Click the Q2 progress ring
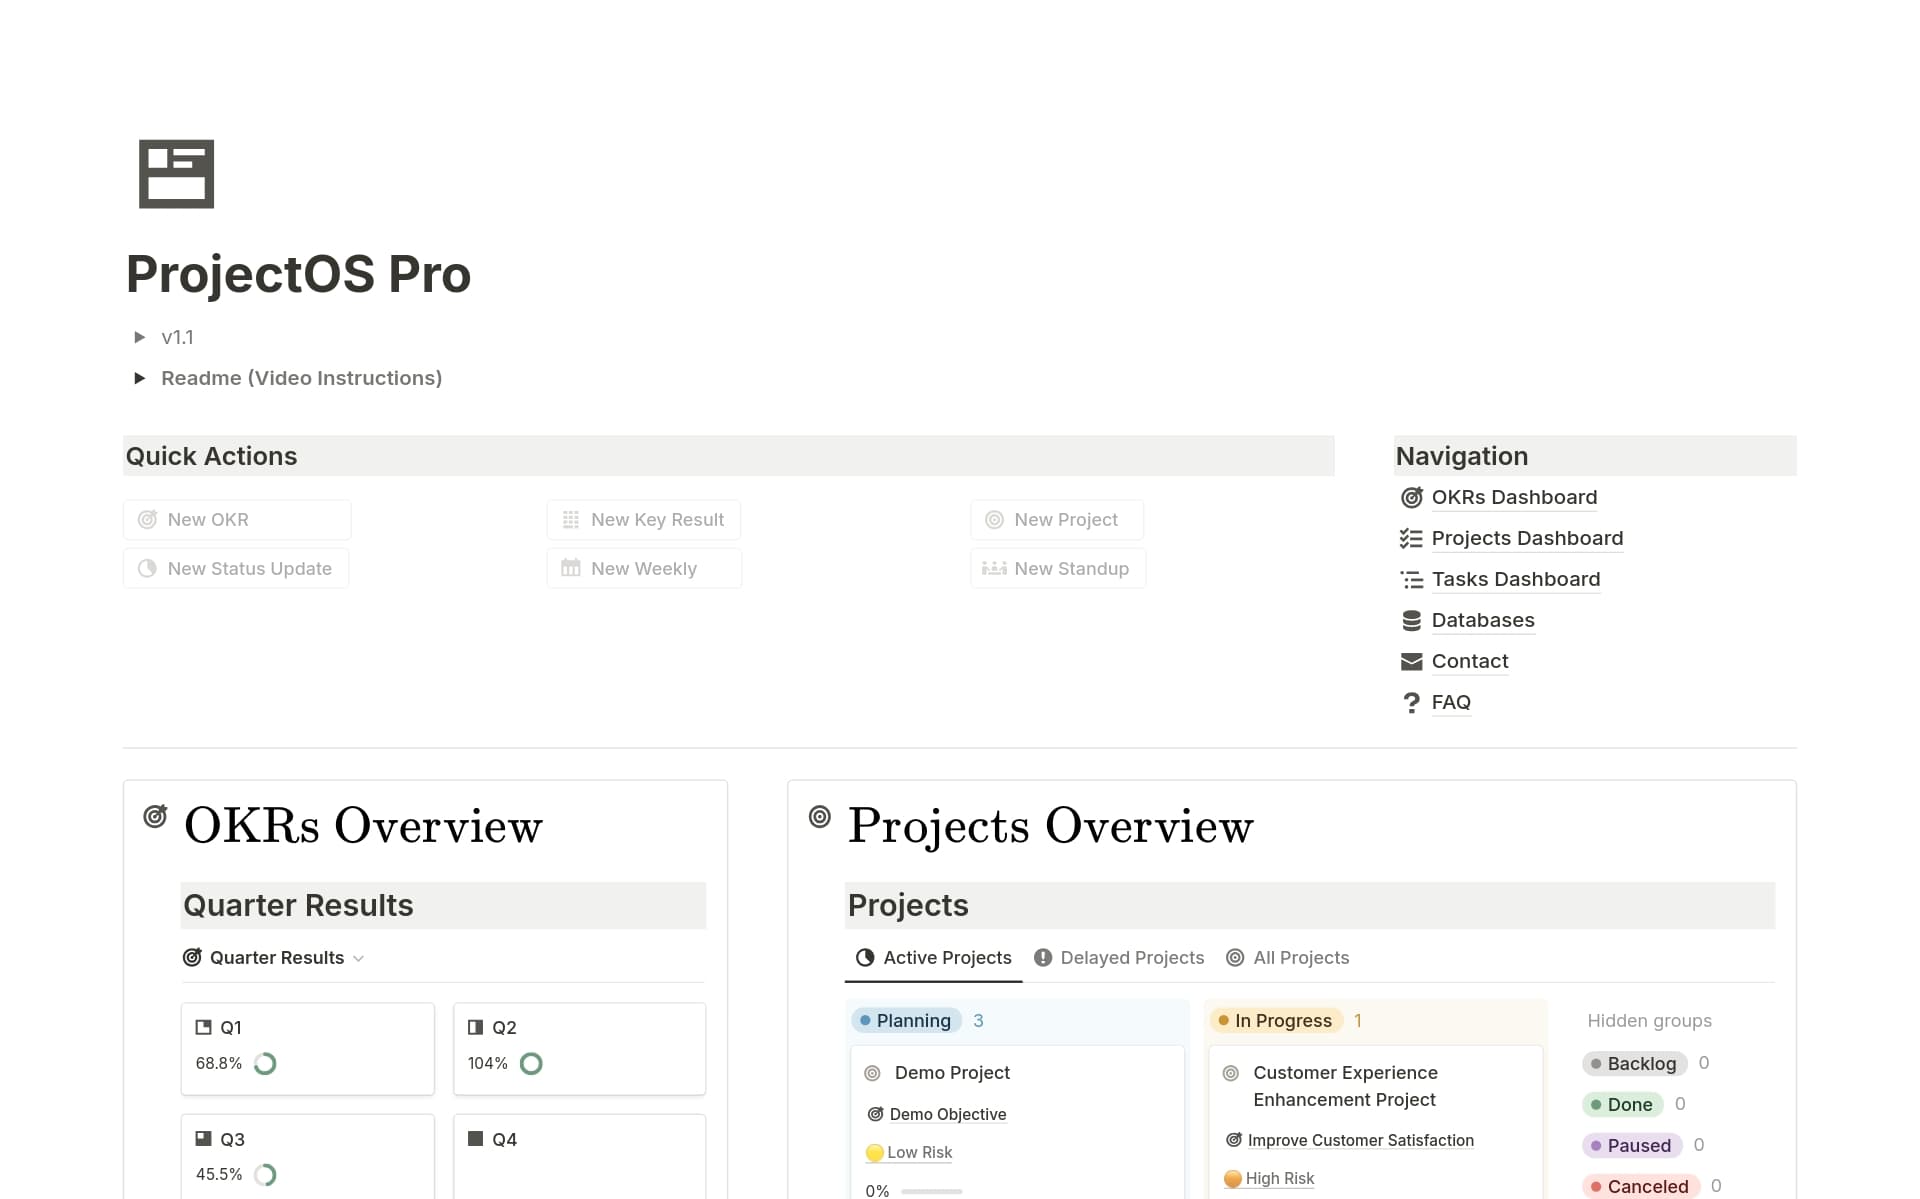1920x1199 pixels. click(531, 1063)
